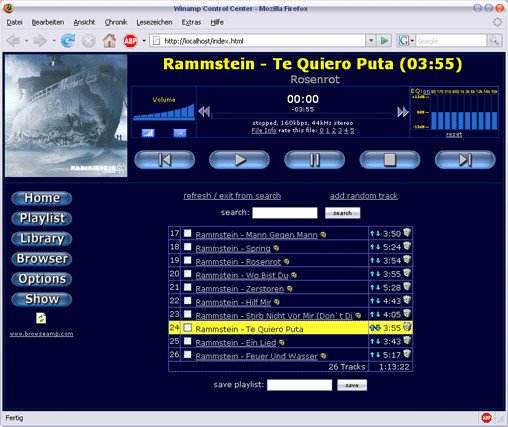The width and height of the screenshot is (508, 427).
Task: Delete track 18 Spring via trash icon
Action: tap(407, 246)
